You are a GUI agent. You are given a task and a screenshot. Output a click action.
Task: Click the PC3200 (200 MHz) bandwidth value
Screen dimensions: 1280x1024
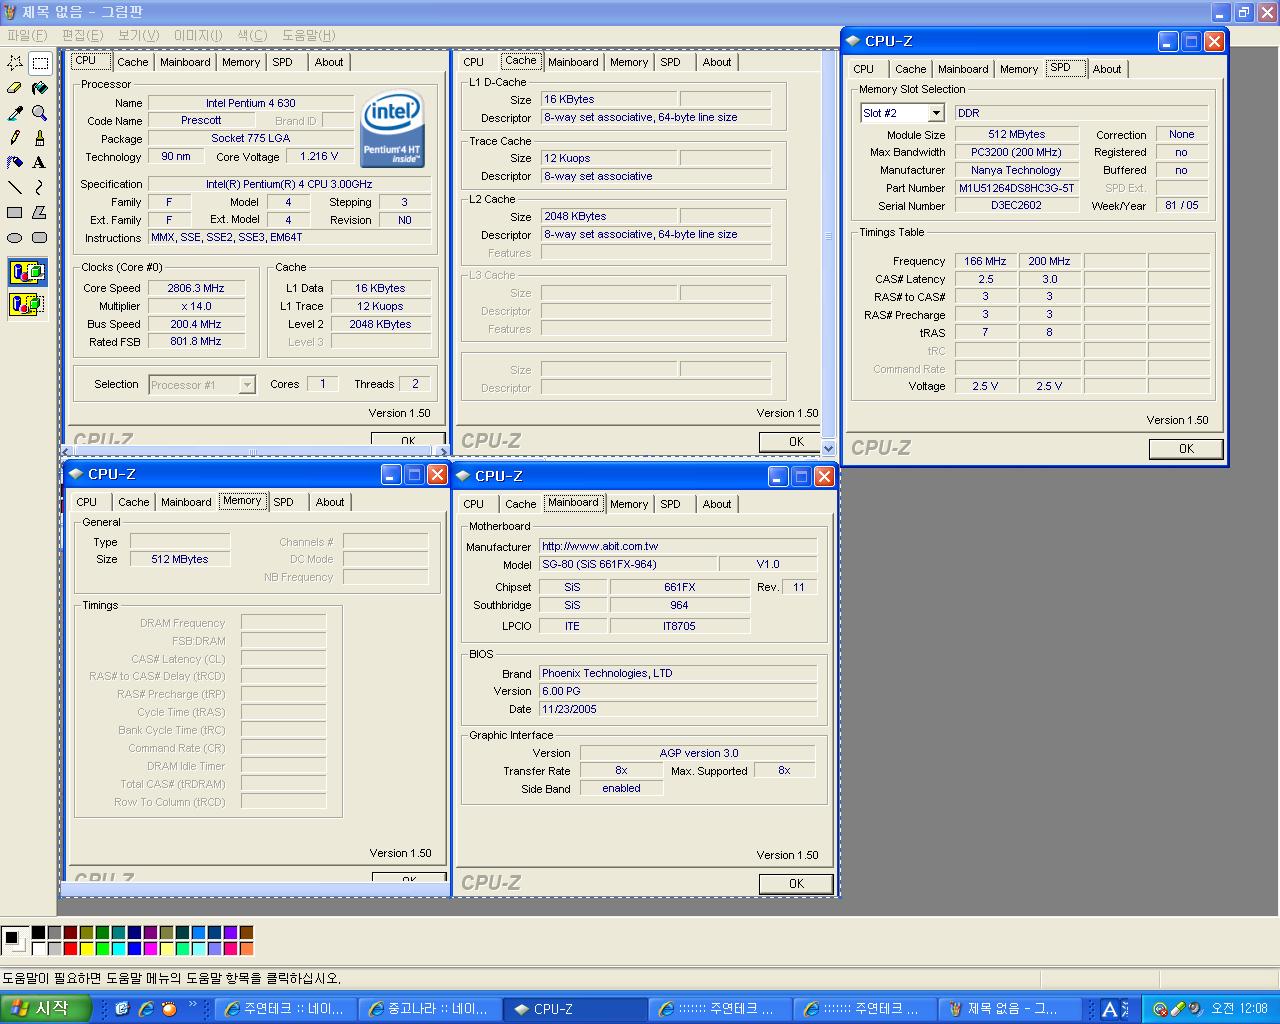coord(1016,152)
